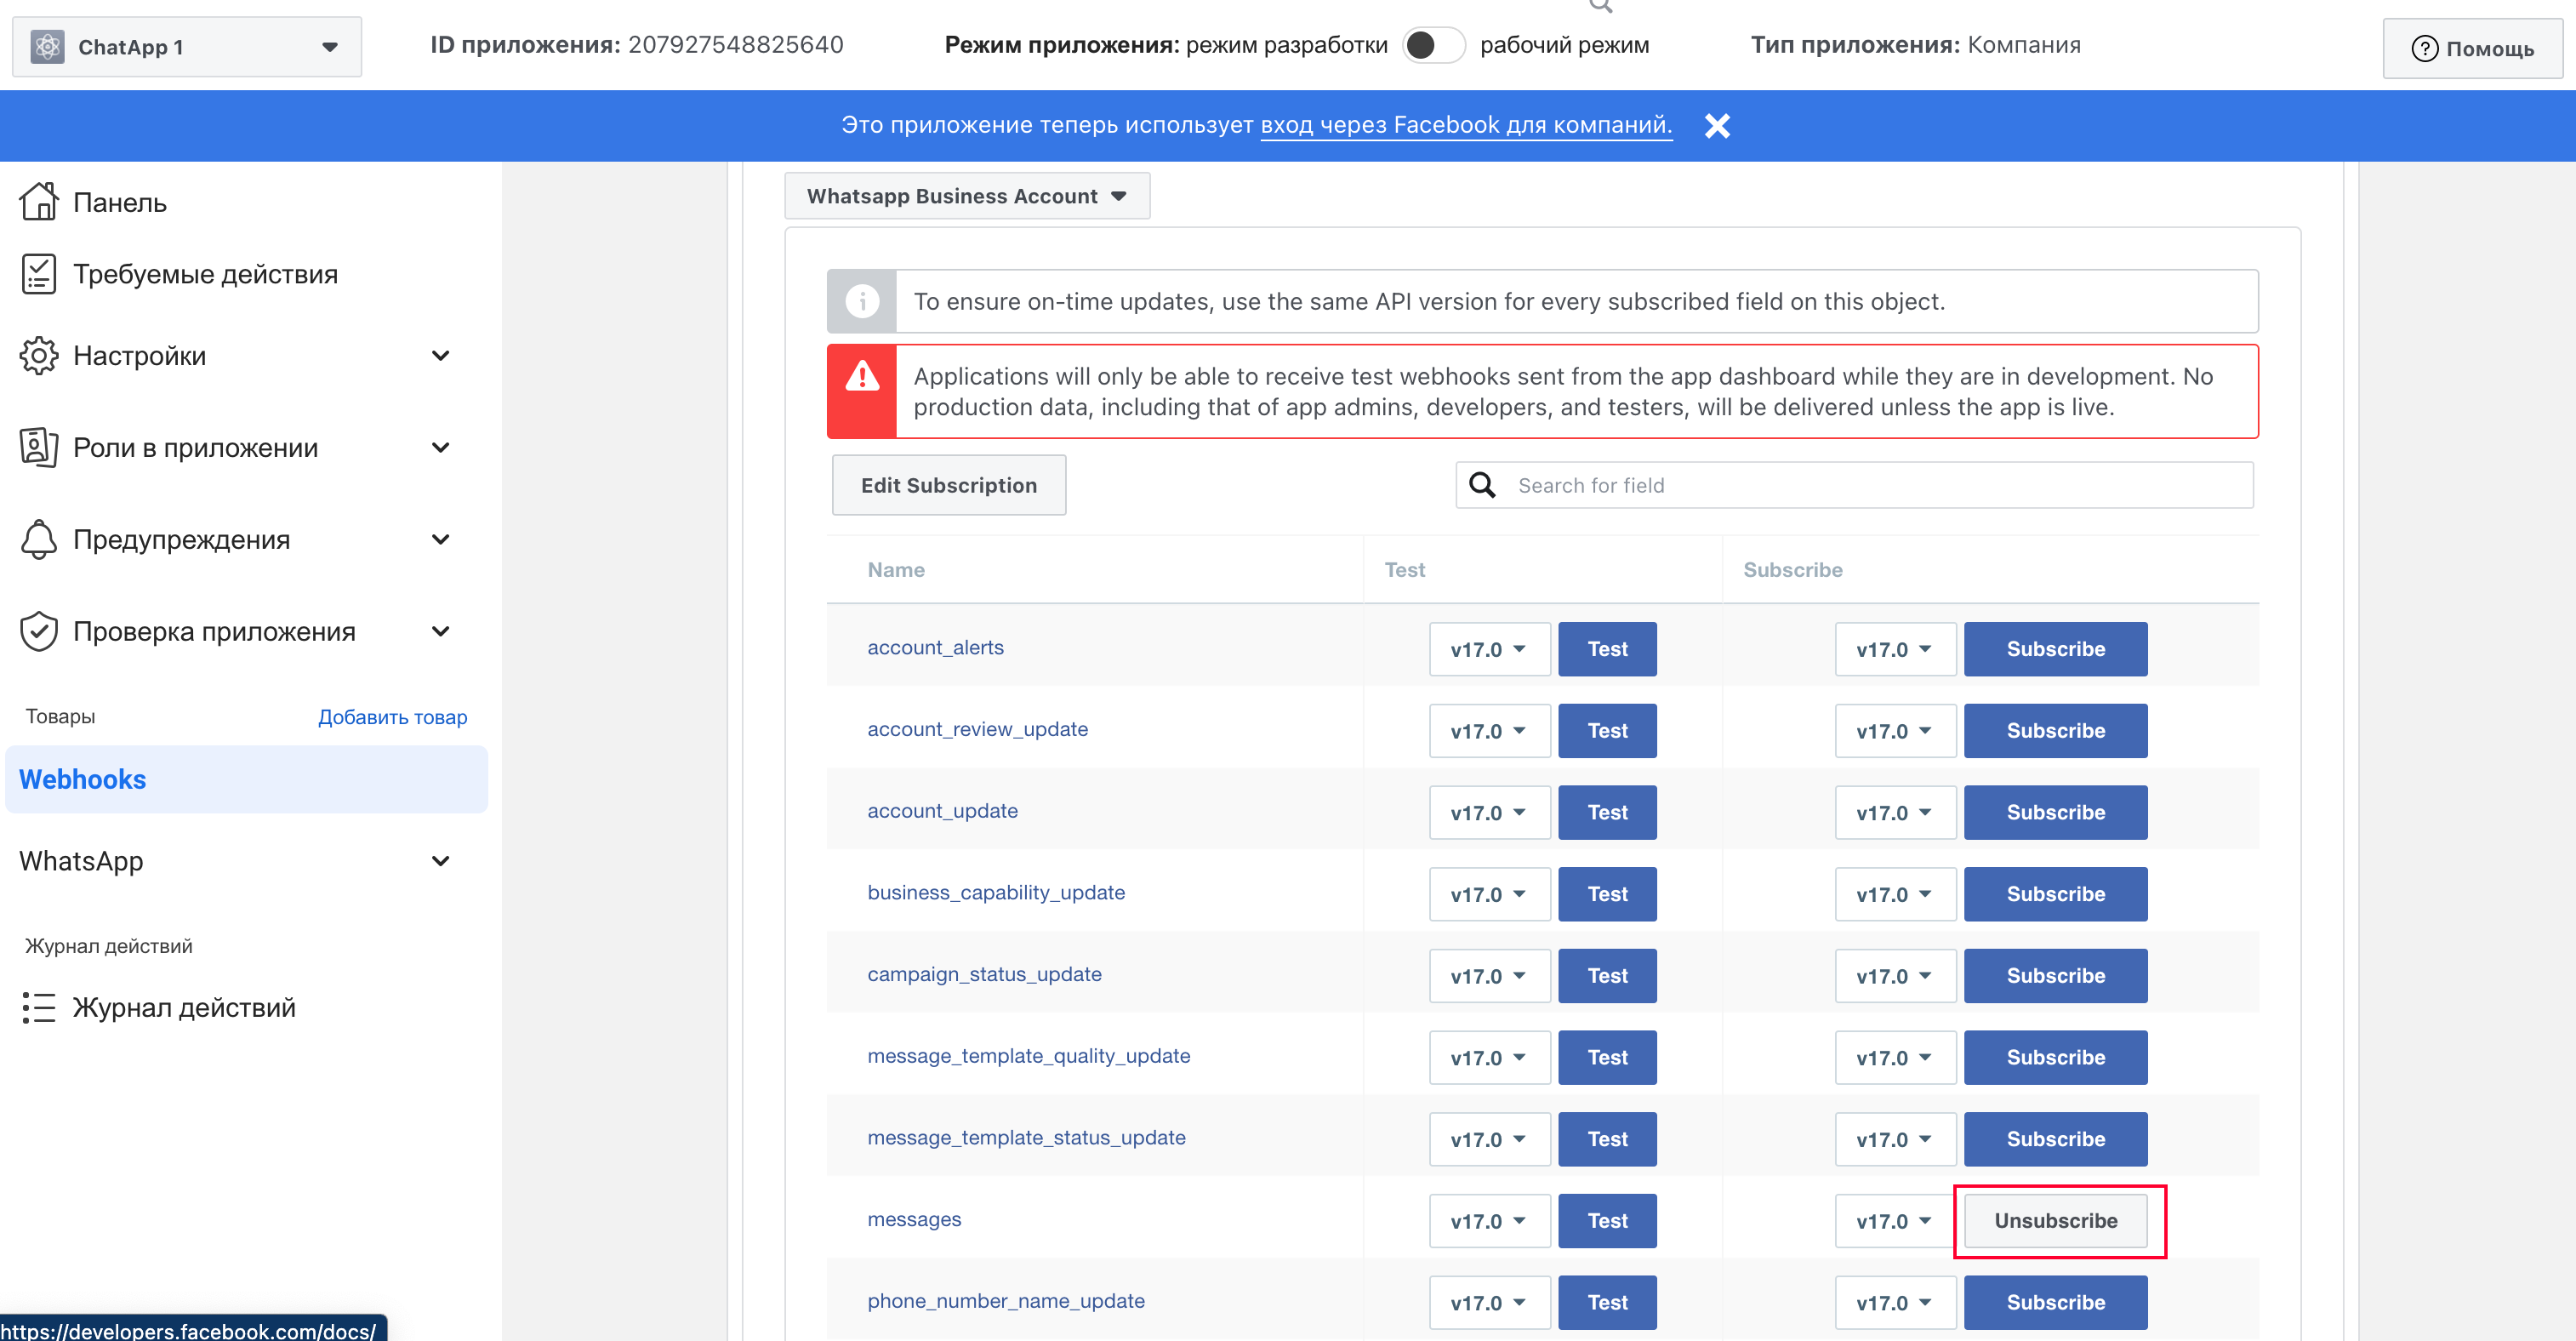Click the Настройки gear icon
Viewport: 2576px width, 1341px height.
(x=38, y=356)
